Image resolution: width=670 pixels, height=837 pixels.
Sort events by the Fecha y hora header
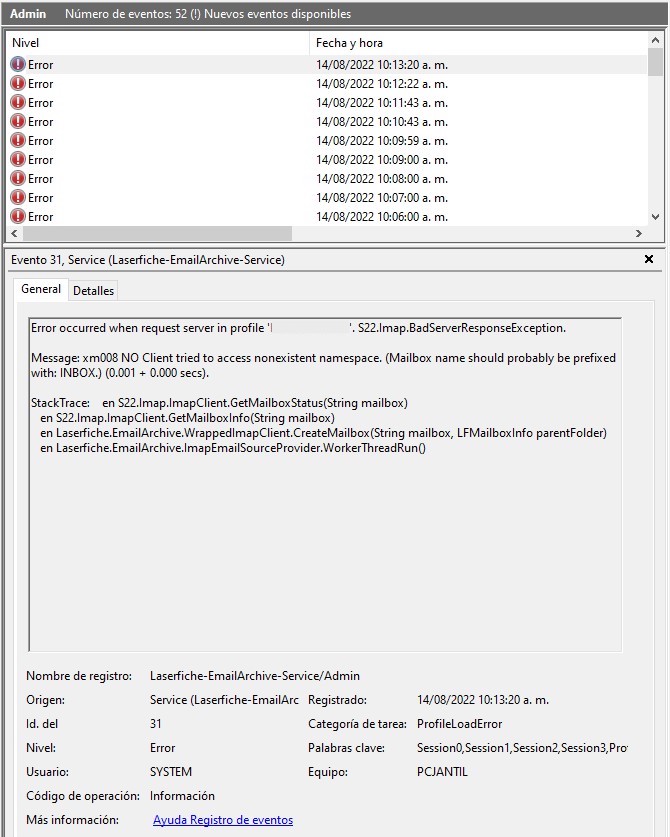478,43
